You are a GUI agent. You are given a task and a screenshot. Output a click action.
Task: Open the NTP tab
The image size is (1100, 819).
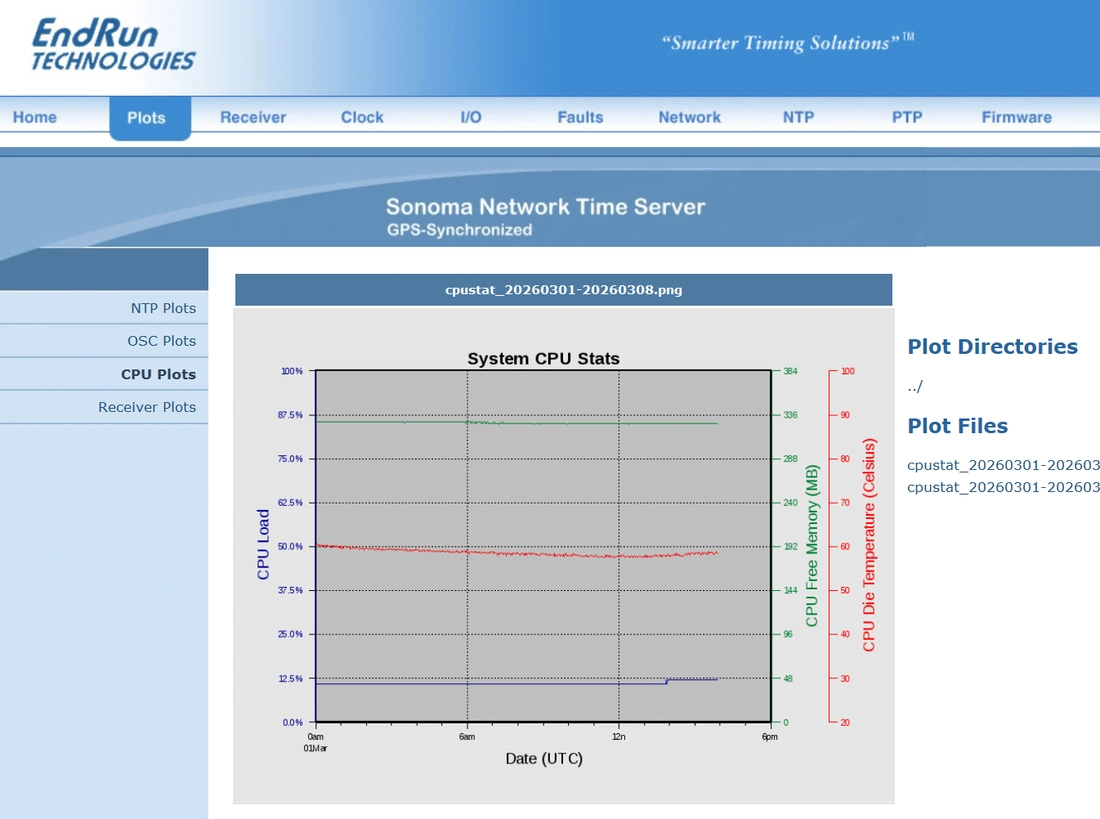tap(798, 117)
